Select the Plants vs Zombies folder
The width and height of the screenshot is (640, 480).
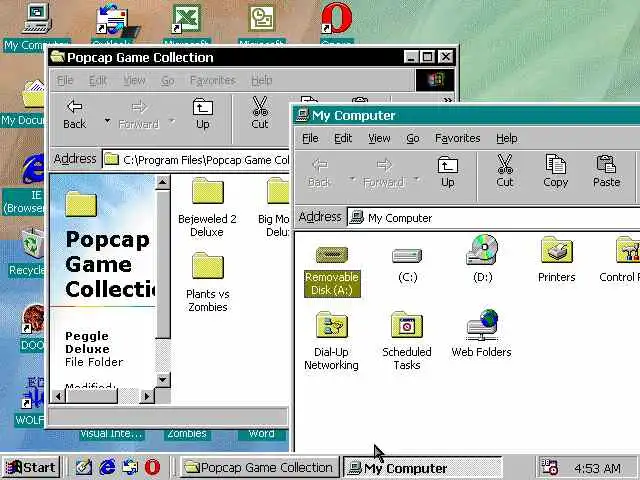point(207,282)
